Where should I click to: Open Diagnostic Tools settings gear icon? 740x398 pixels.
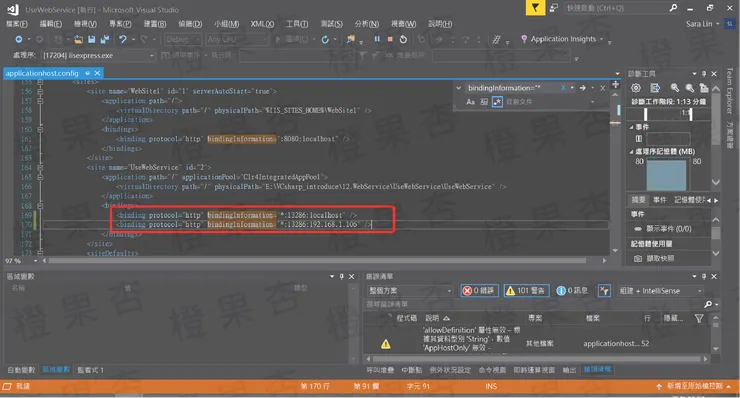(636, 88)
